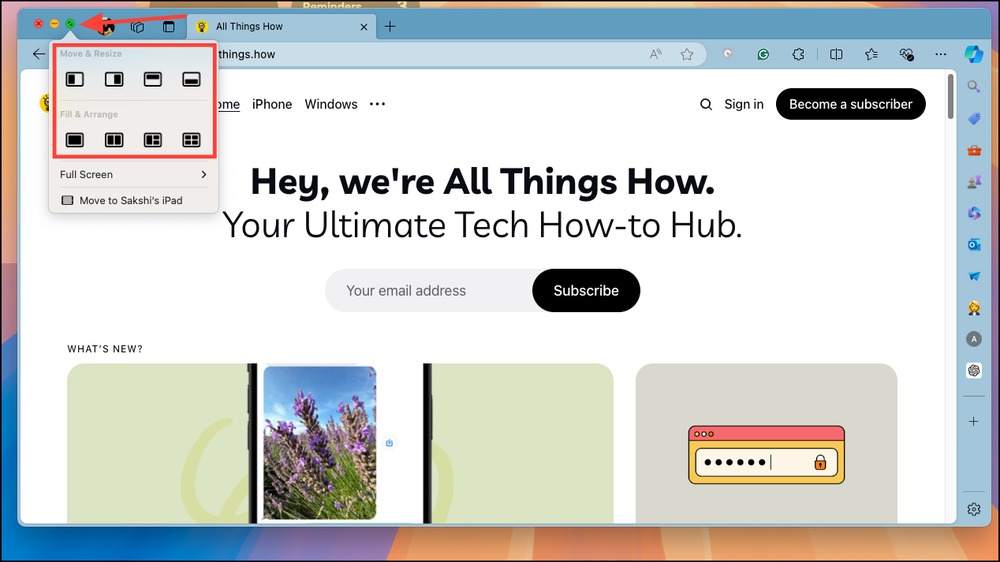Viewport: 1000px width, 562px height.
Task: Open sidebar ChatGPT app
Action: pos(973,370)
